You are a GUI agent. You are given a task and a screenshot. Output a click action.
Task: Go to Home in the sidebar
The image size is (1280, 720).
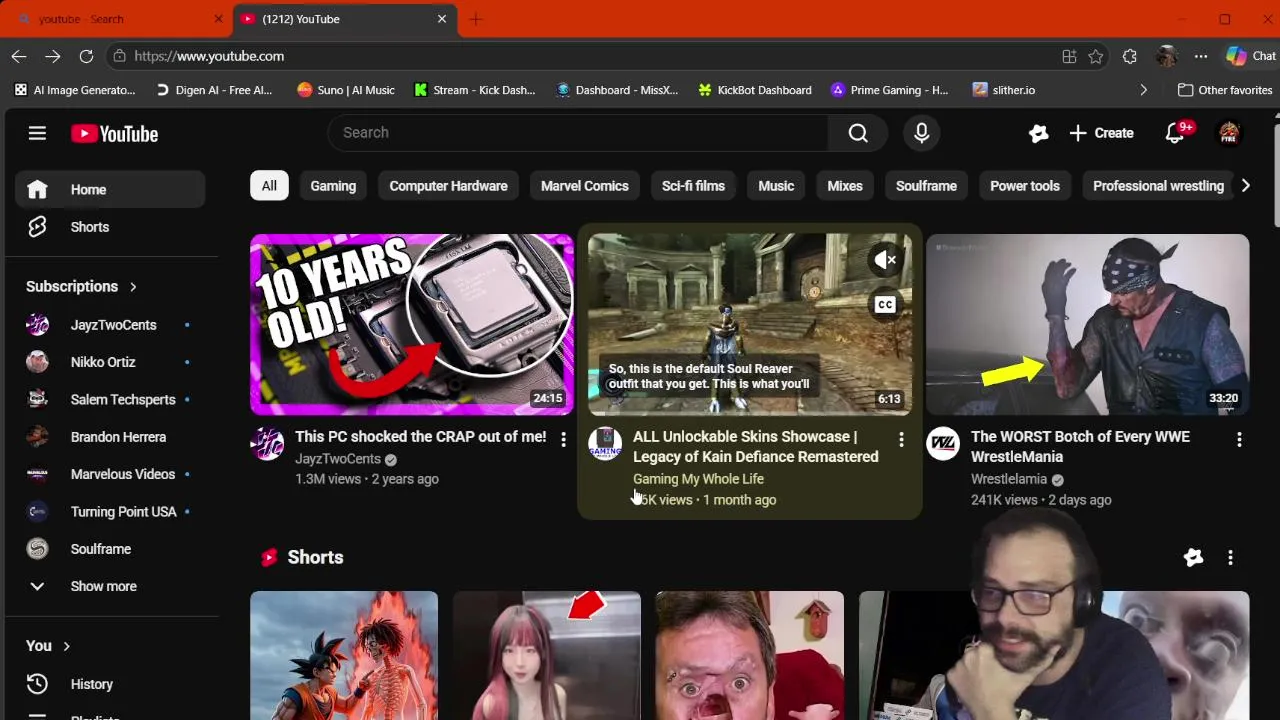click(x=110, y=189)
